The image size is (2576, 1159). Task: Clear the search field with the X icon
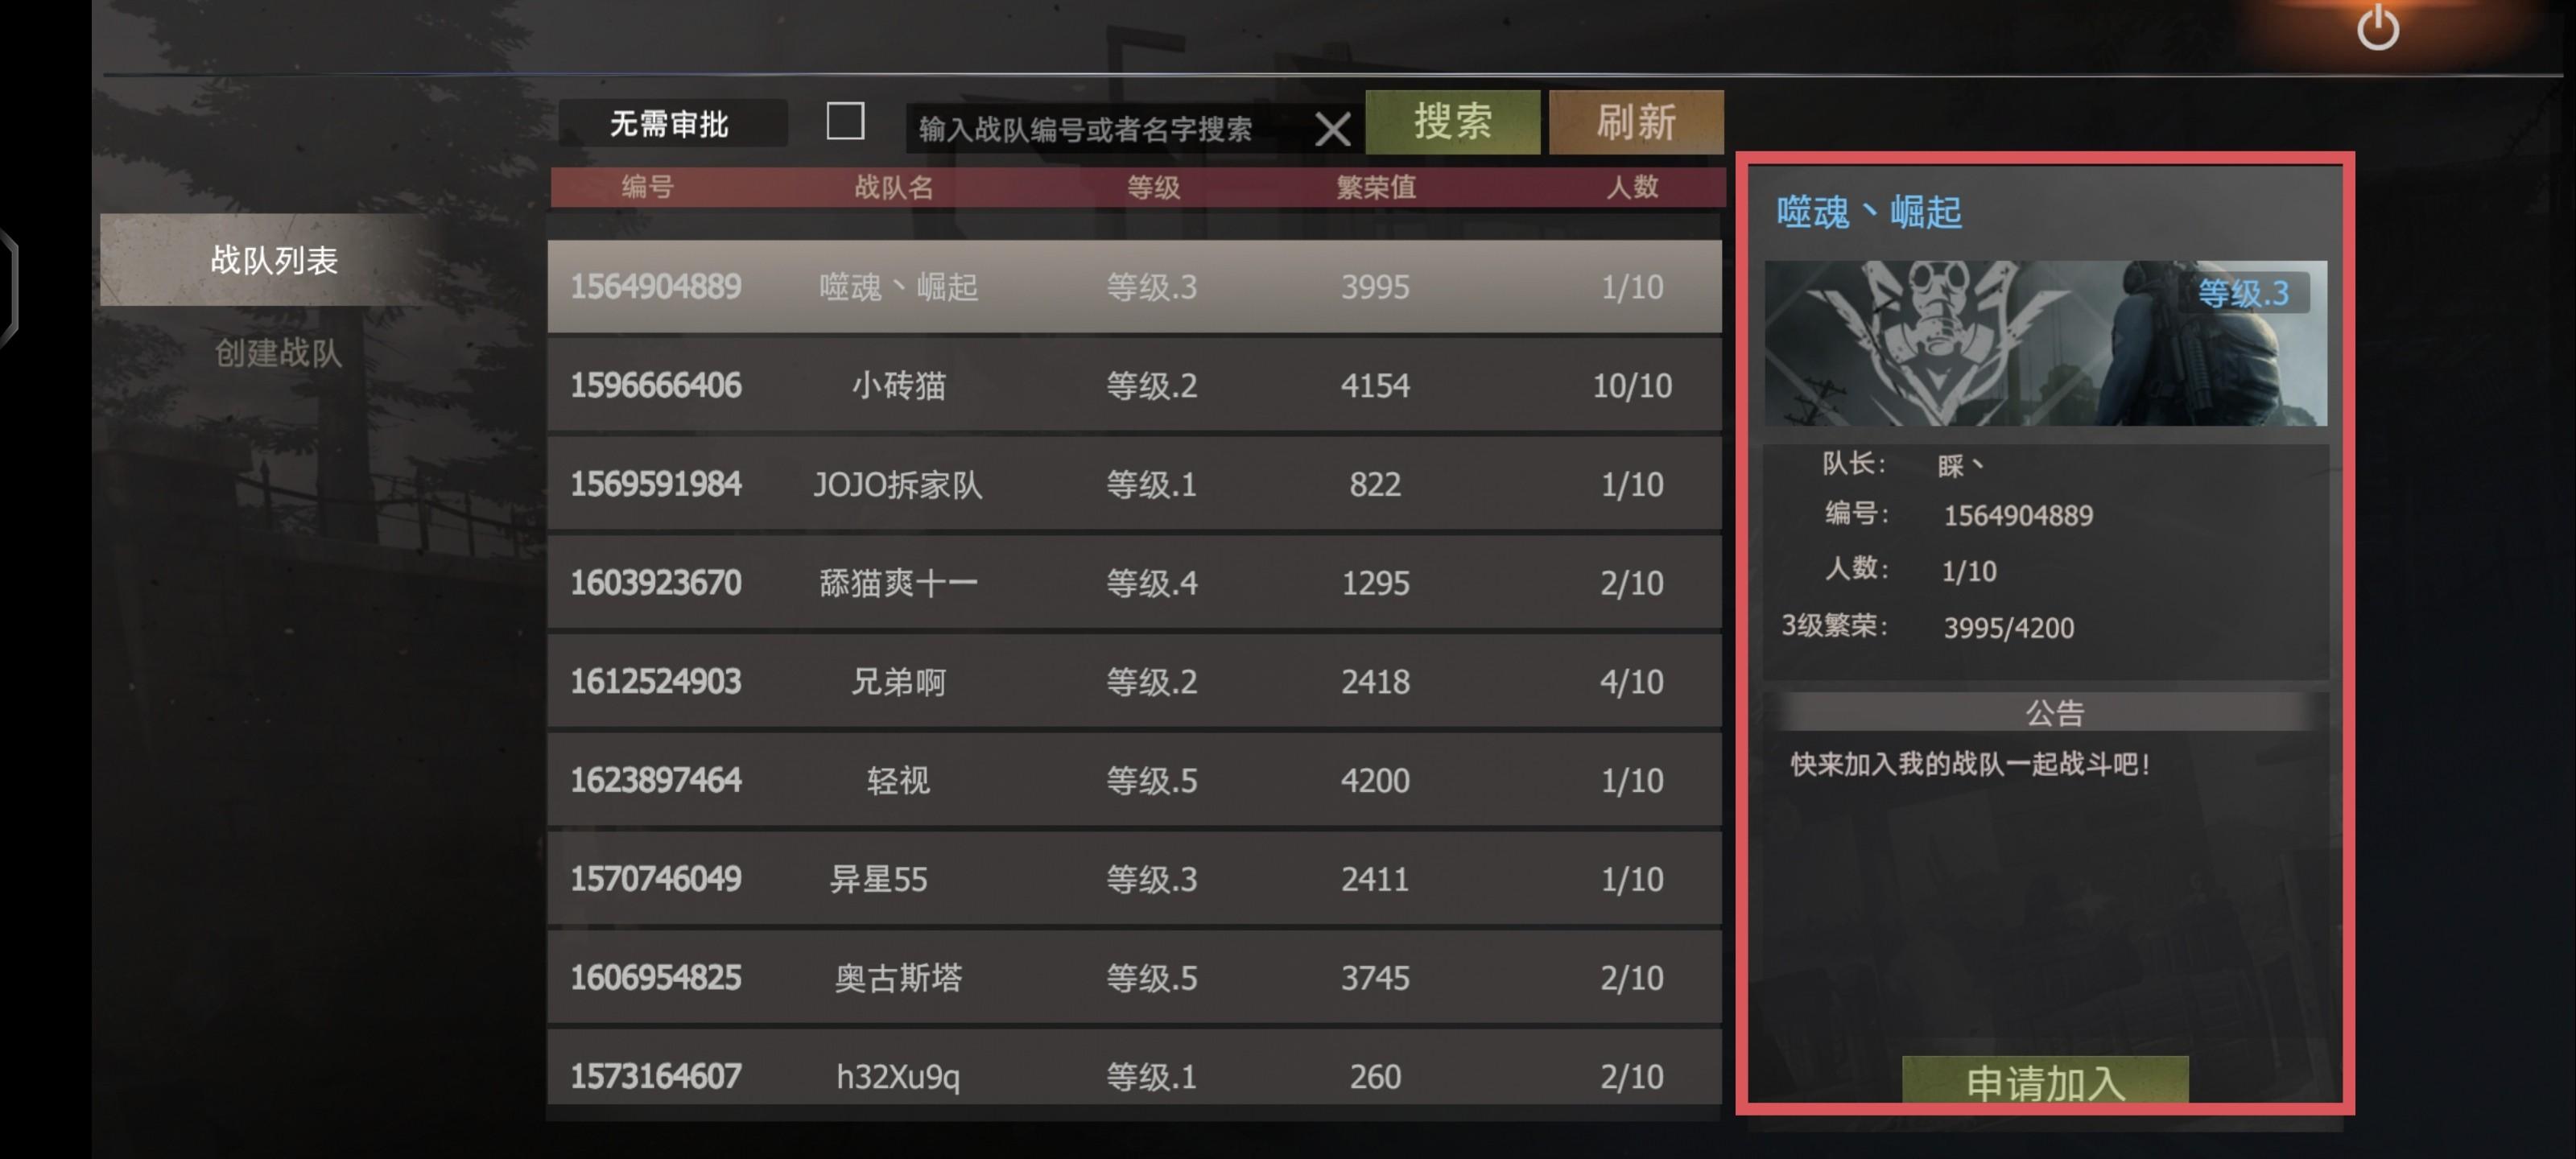pyautogui.click(x=1332, y=129)
